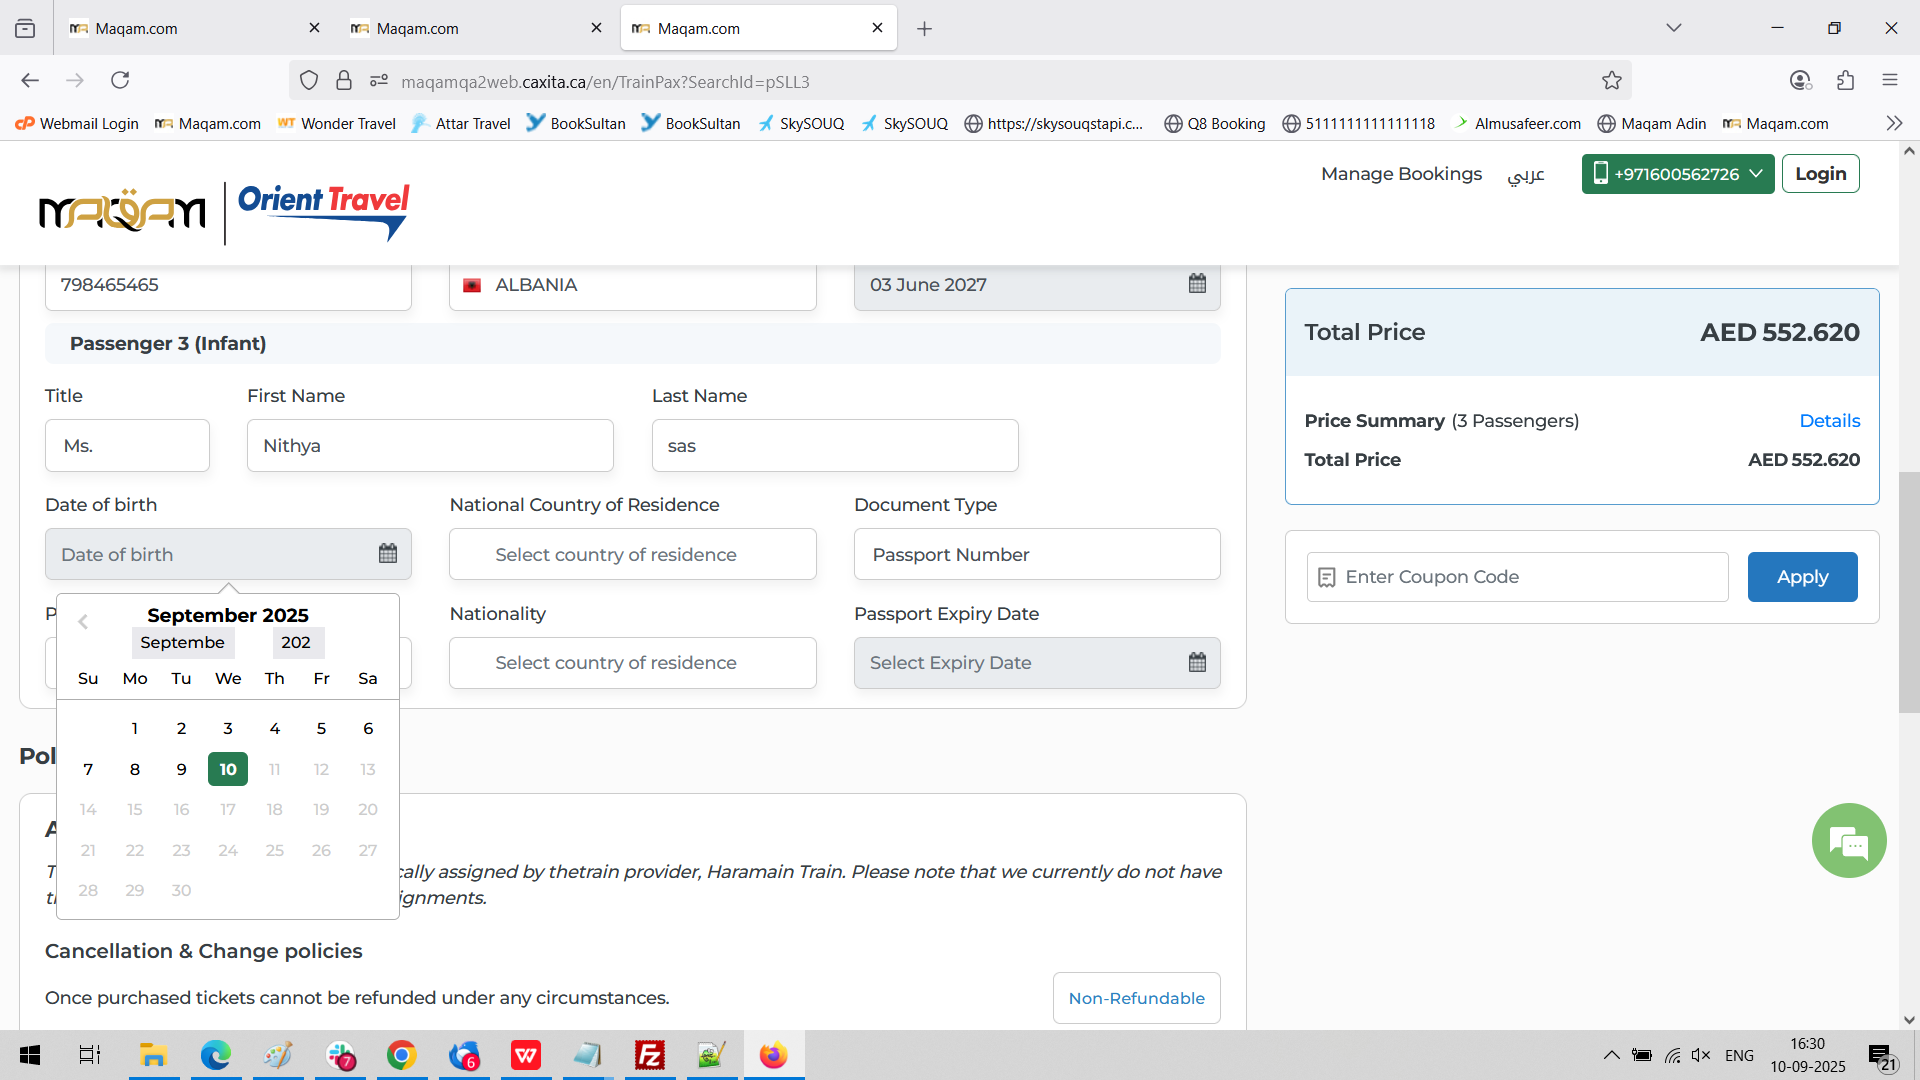Click the page vertical scrollbar thumb
The width and height of the screenshot is (1920, 1080).
[x=1908, y=590]
